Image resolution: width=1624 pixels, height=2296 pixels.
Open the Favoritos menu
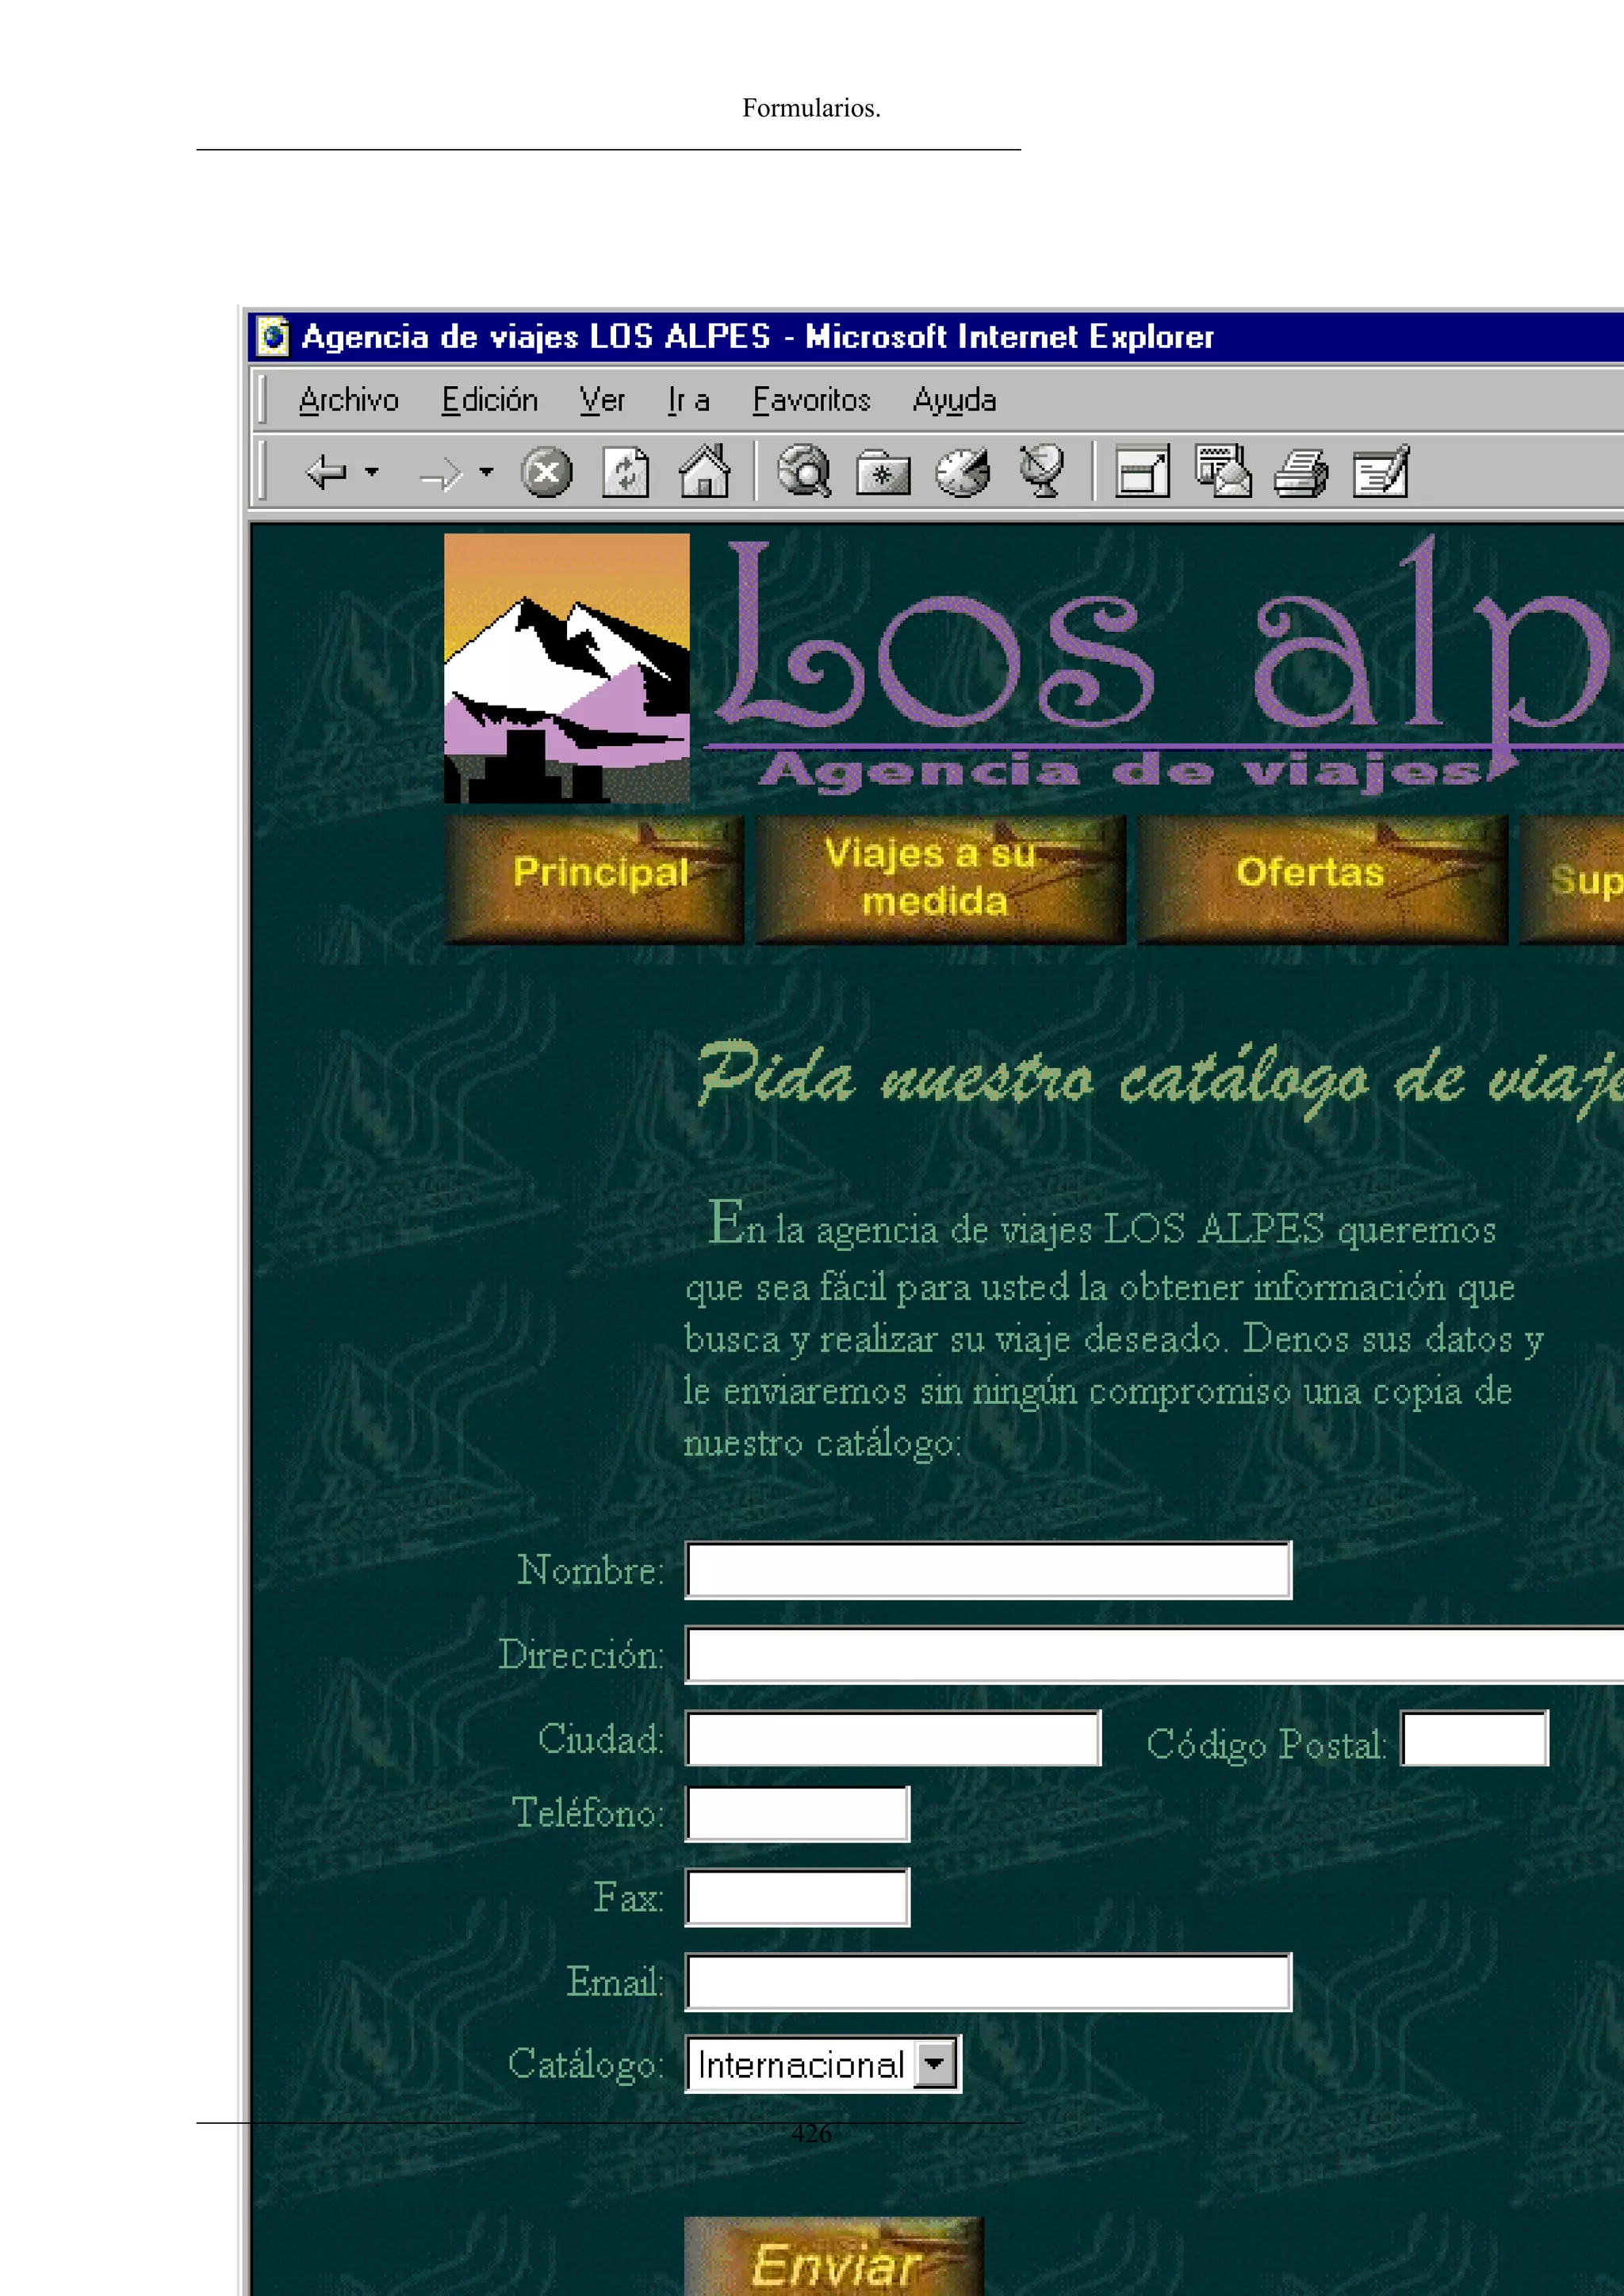(811, 400)
